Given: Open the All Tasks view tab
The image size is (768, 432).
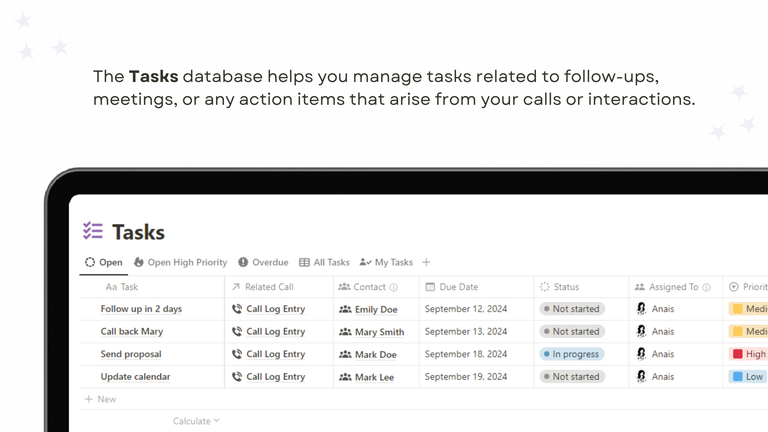Looking at the screenshot, I should [x=324, y=263].
